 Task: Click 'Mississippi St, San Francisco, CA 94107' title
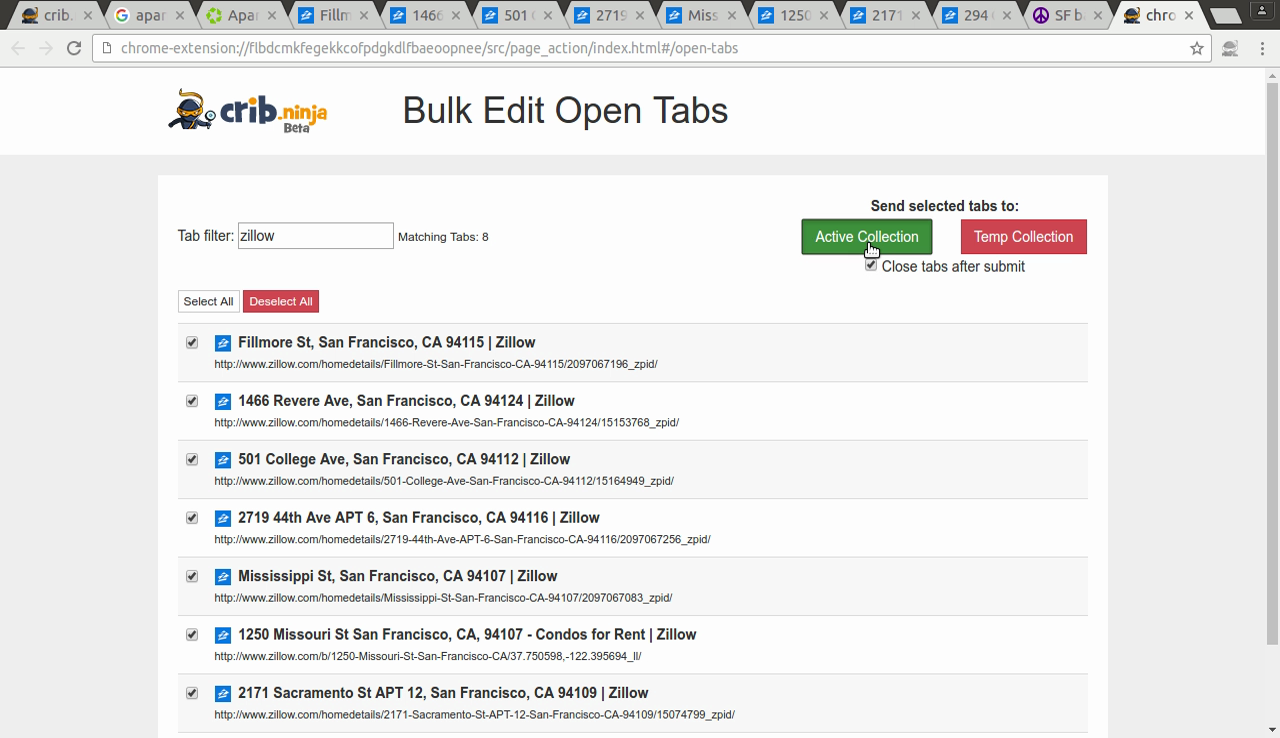click(x=397, y=576)
